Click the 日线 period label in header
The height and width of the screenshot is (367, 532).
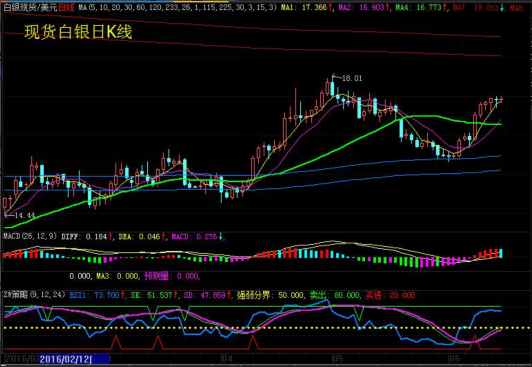click(x=66, y=7)
